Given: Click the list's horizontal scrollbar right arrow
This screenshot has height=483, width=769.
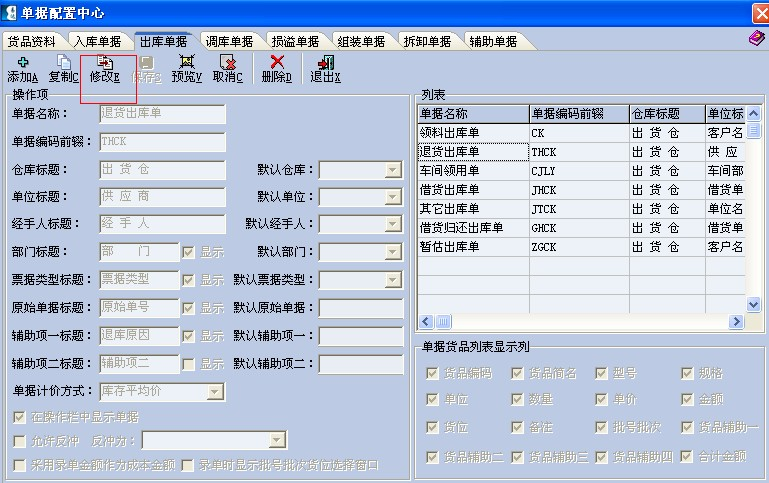Looking at the screenshot, I should [737, 322].
